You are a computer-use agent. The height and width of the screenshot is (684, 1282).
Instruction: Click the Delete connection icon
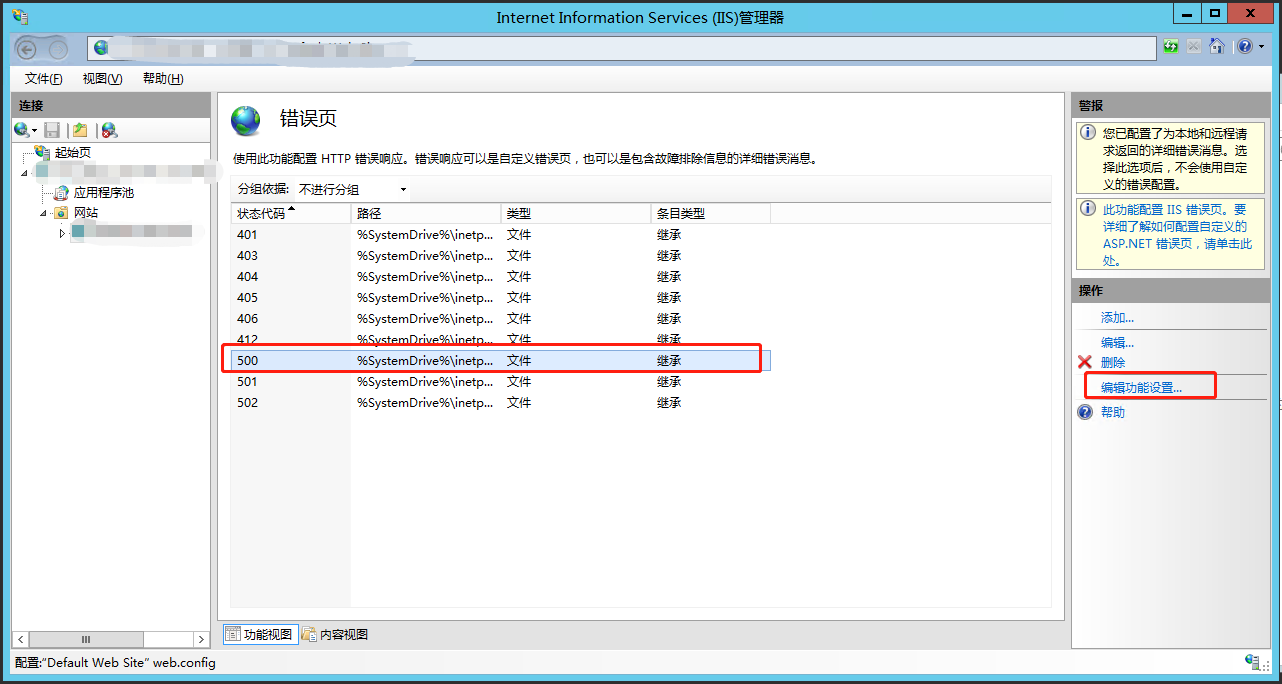coord(109,130)
